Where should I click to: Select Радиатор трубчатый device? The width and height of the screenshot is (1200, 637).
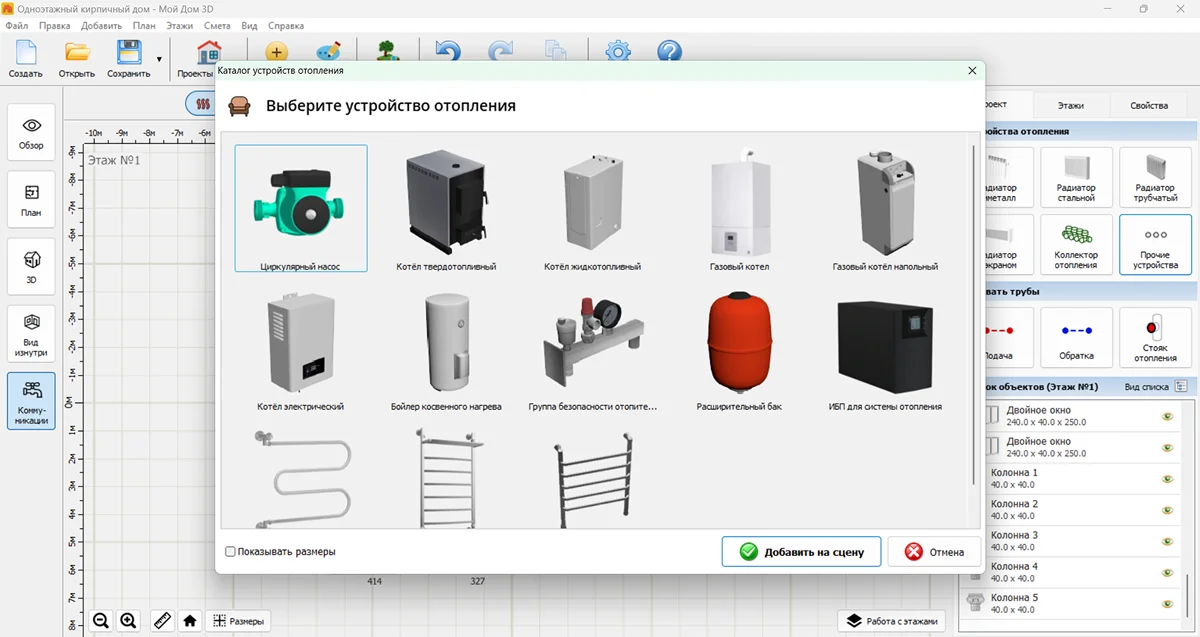click(x=1155, y=178)
